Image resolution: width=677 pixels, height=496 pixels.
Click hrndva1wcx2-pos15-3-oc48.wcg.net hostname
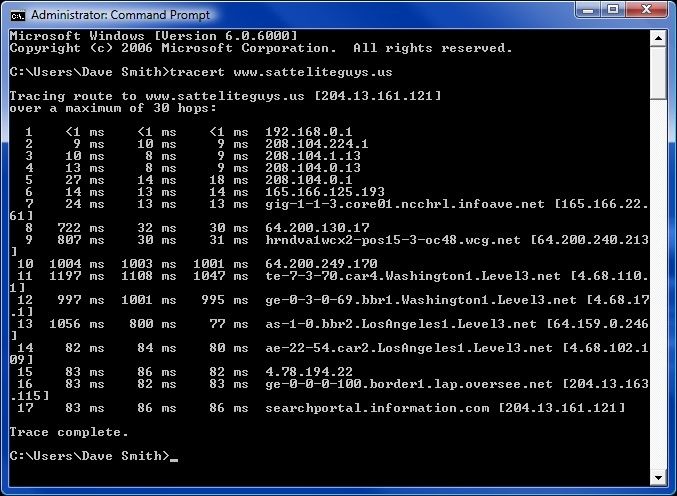click(x=393, y=240)
